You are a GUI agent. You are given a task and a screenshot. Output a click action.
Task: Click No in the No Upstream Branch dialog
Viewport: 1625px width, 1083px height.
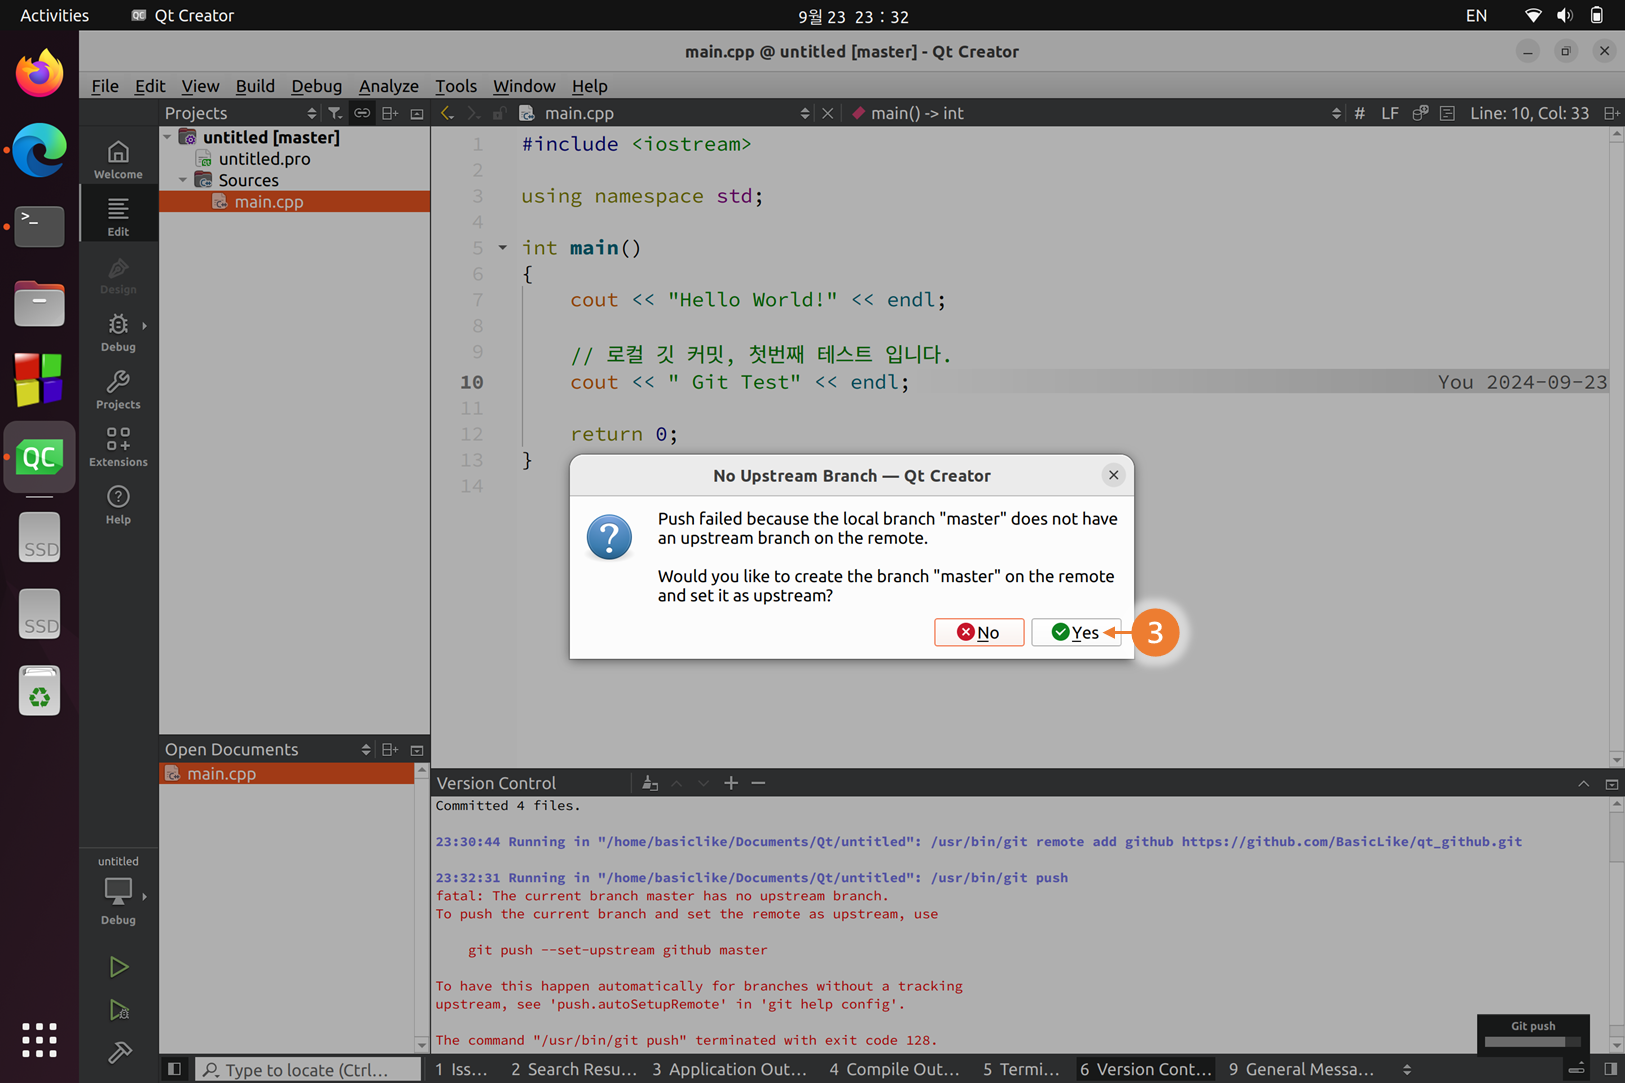point(979,632)
